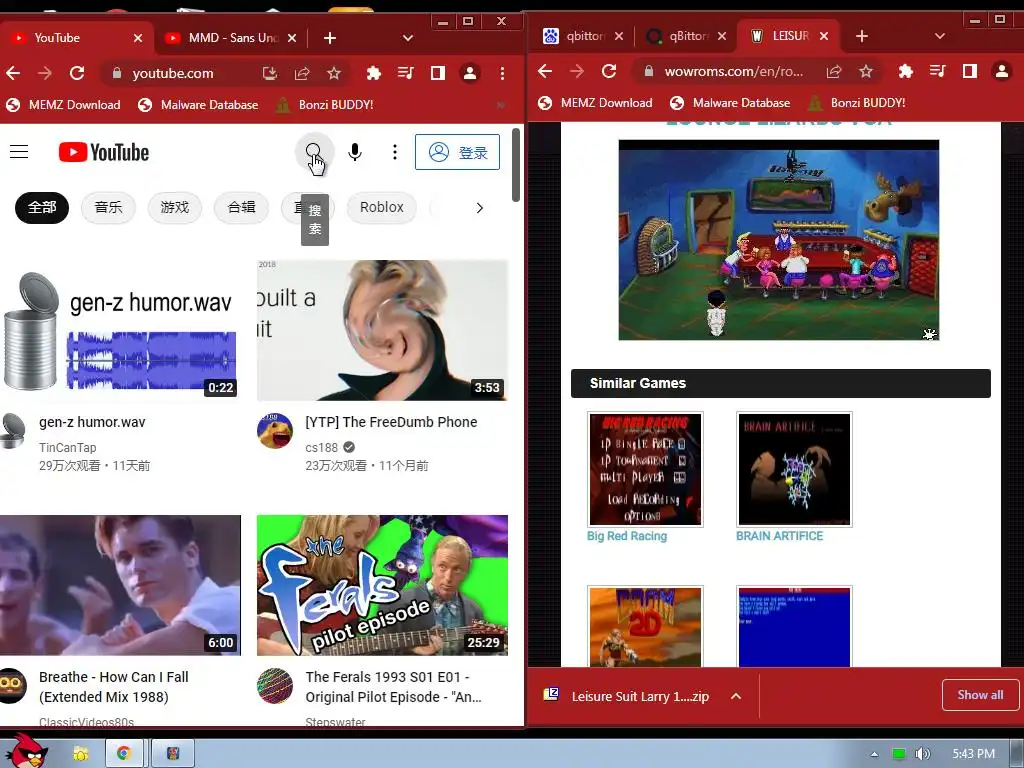Click MEMZ Download bookmark in wowroms window
The image size is (1024, 768).
tap(595, 103)
